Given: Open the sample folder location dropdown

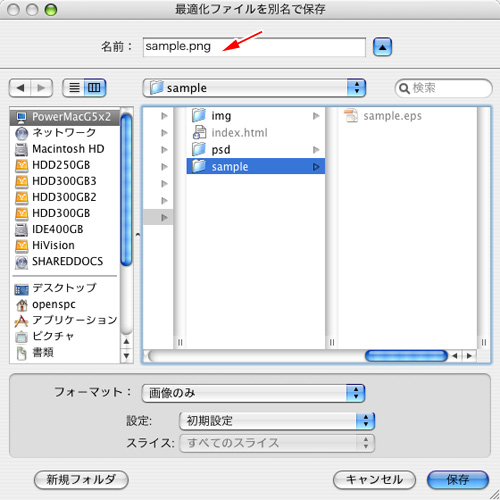Looking at the screenshot, I should pos(254,88).
